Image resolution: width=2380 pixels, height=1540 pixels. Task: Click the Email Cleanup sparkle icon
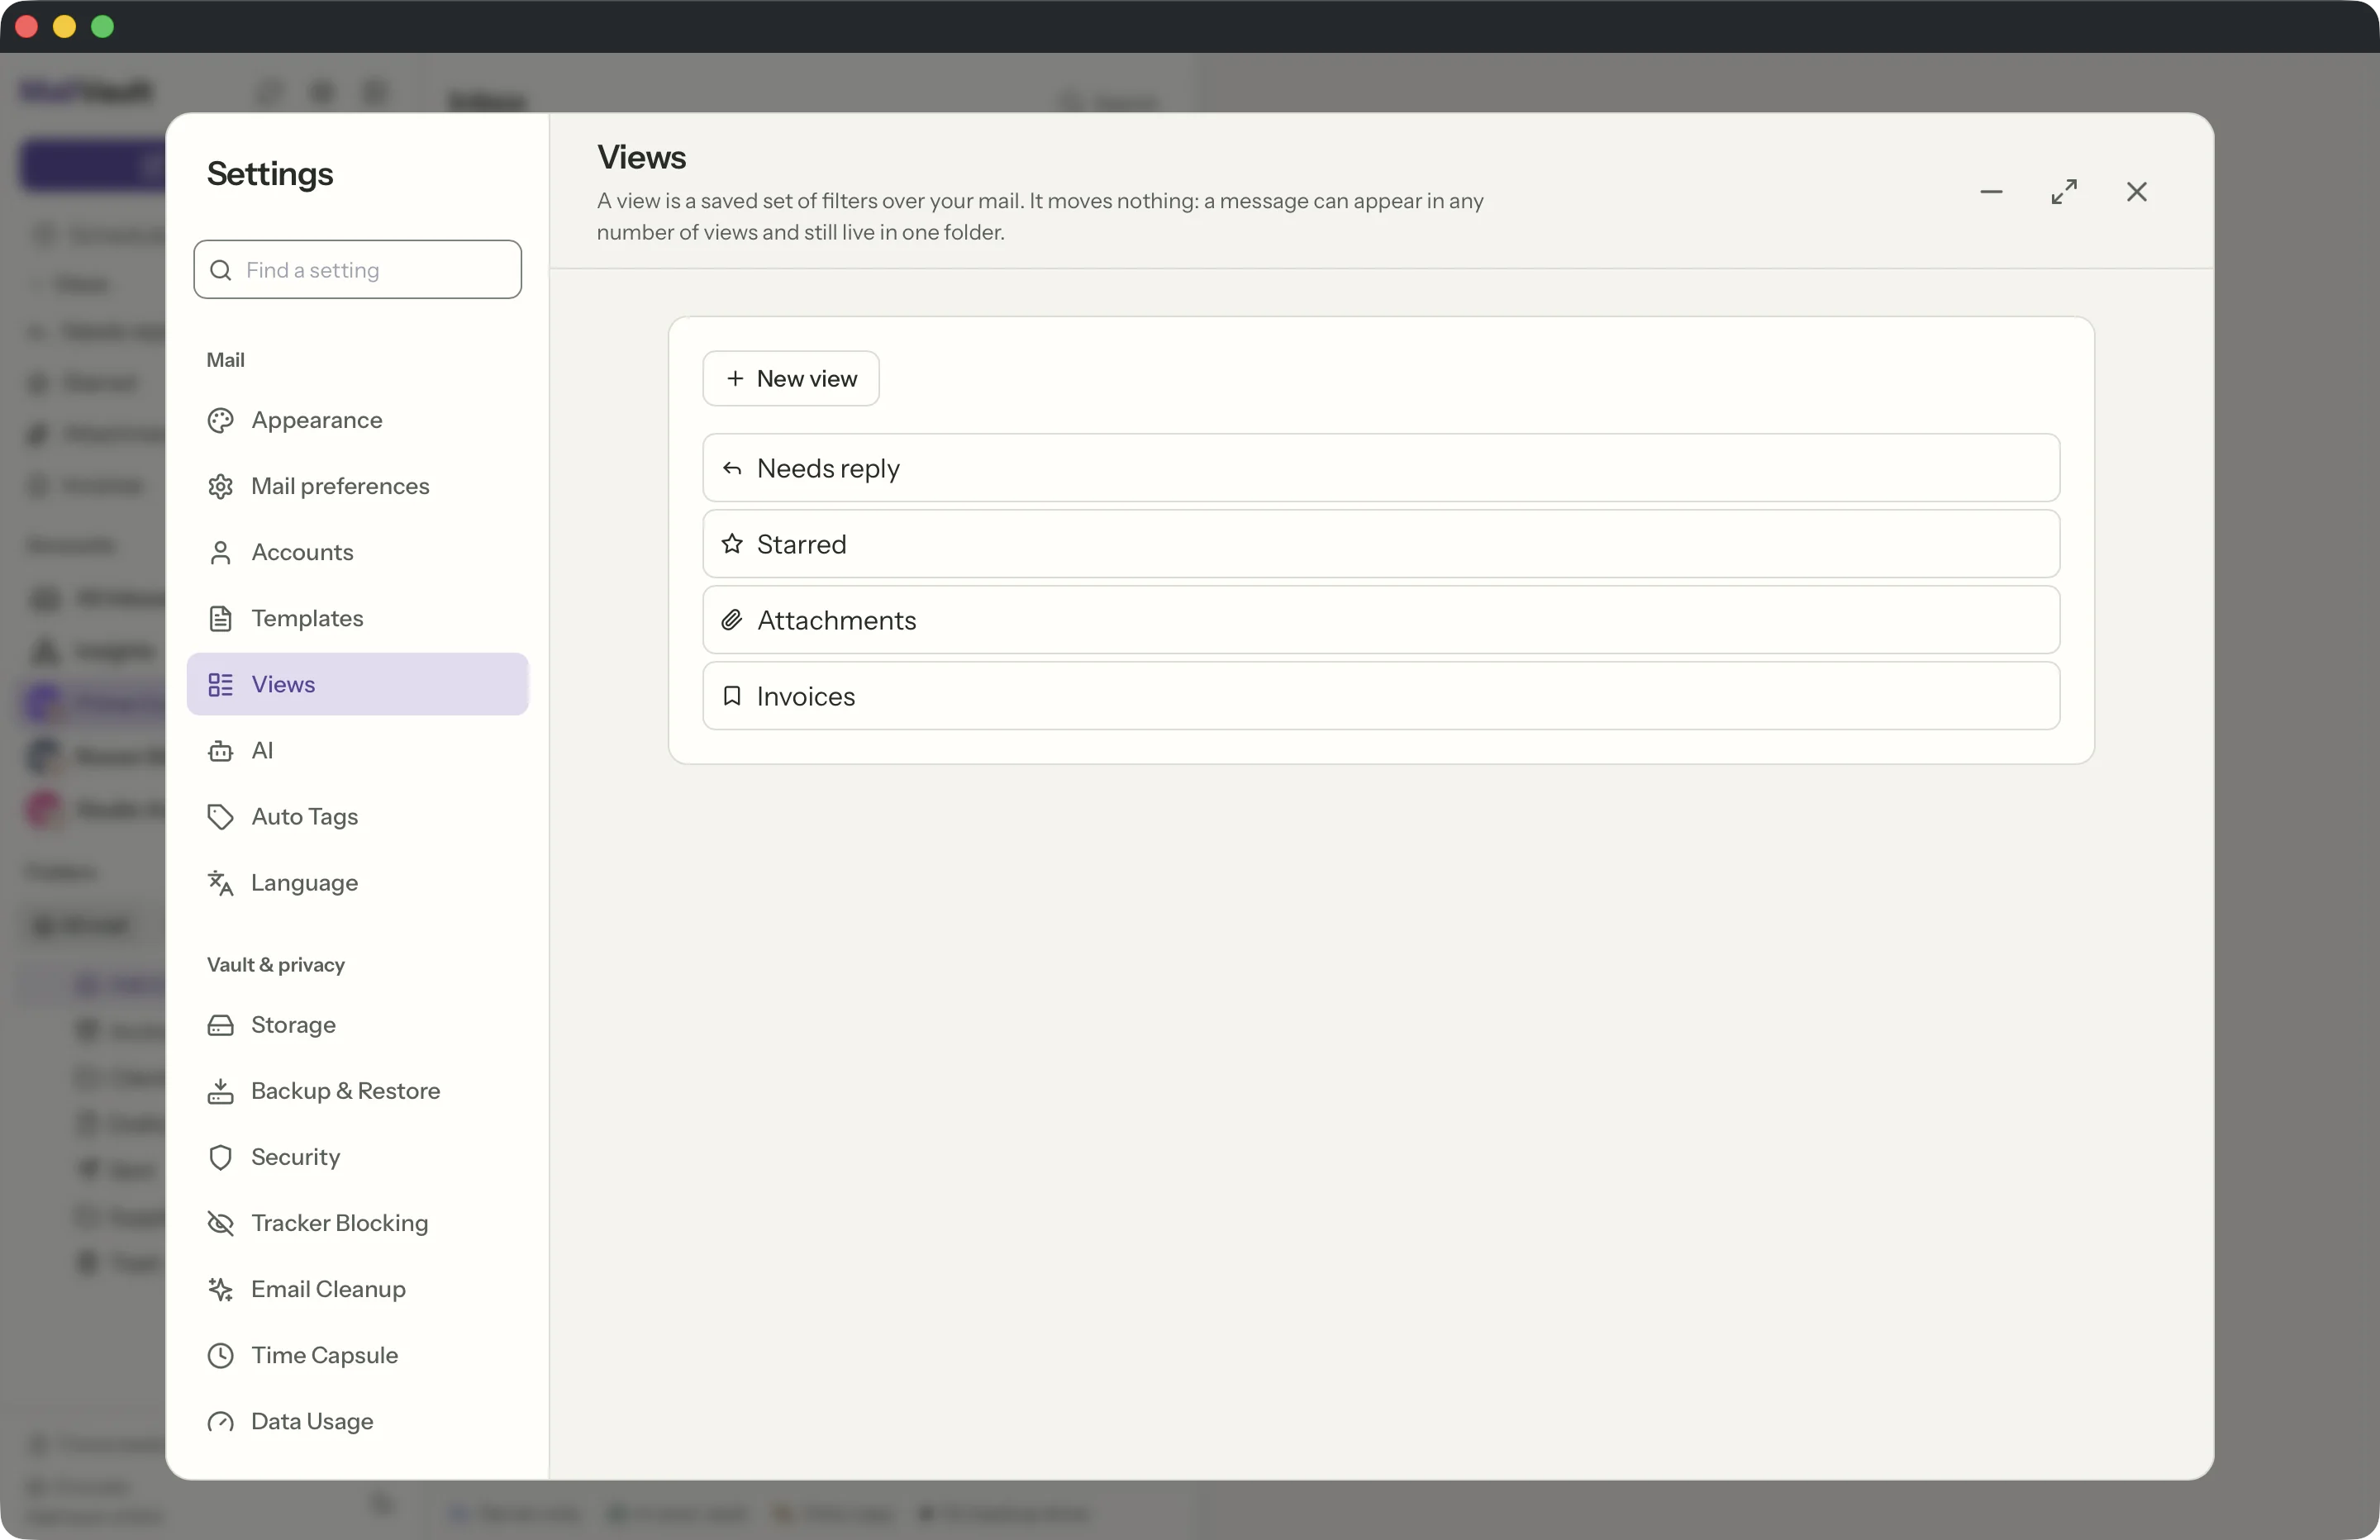pyautogui.click(x=220, y=1289)
